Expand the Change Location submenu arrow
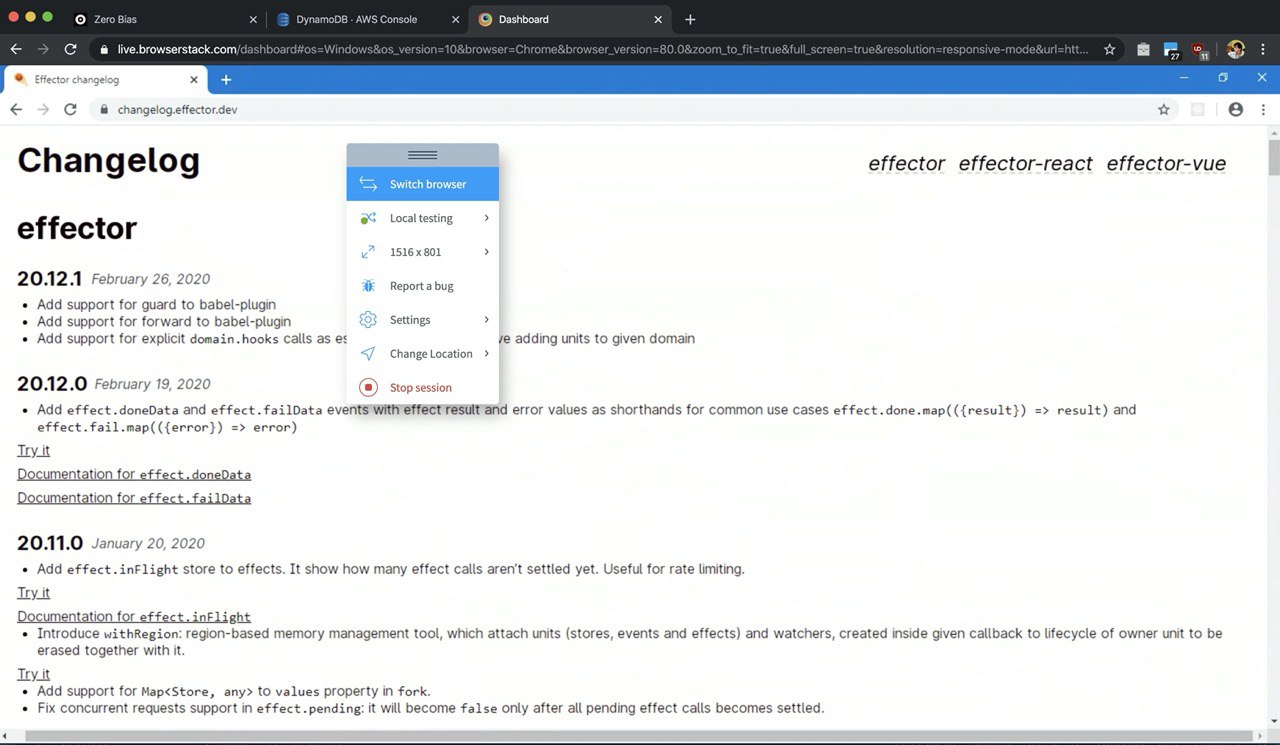Viewport: 1280px width, 745px height. click(486, 354)
